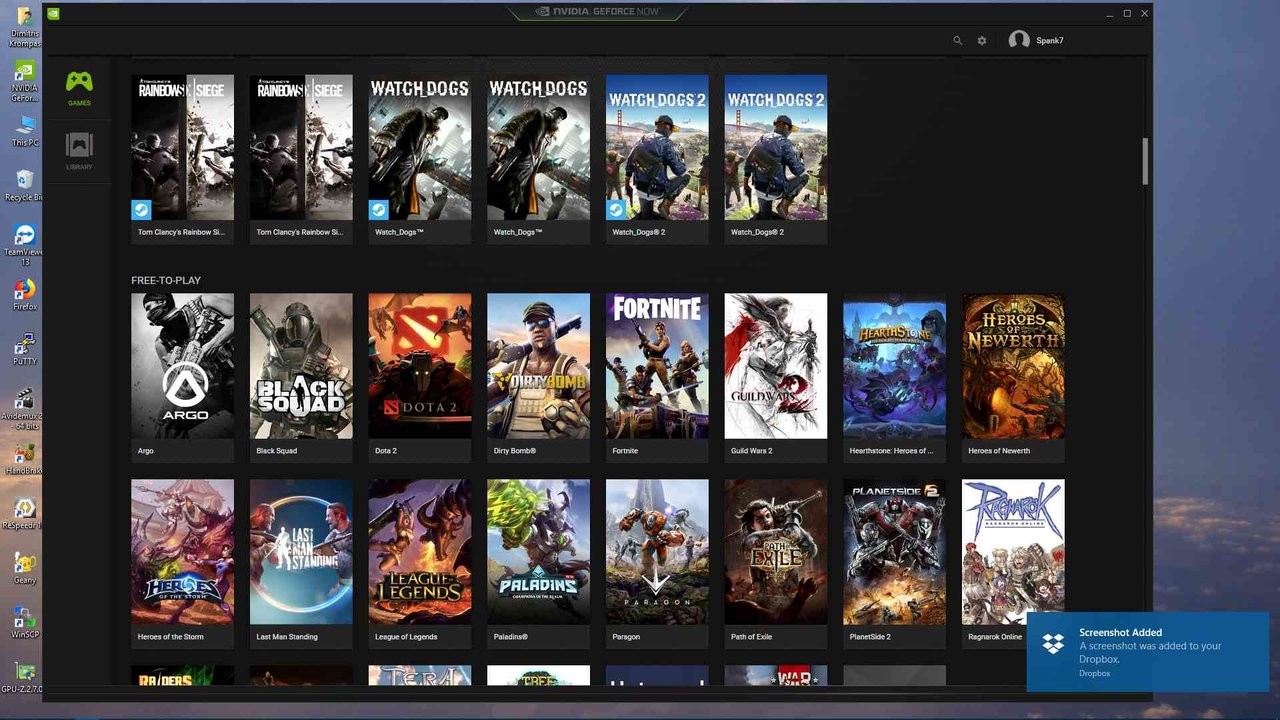
Task: Select the NVIDIA GeForce desktop shortcut
Action: pyautogui.click(x=24, y=80)
